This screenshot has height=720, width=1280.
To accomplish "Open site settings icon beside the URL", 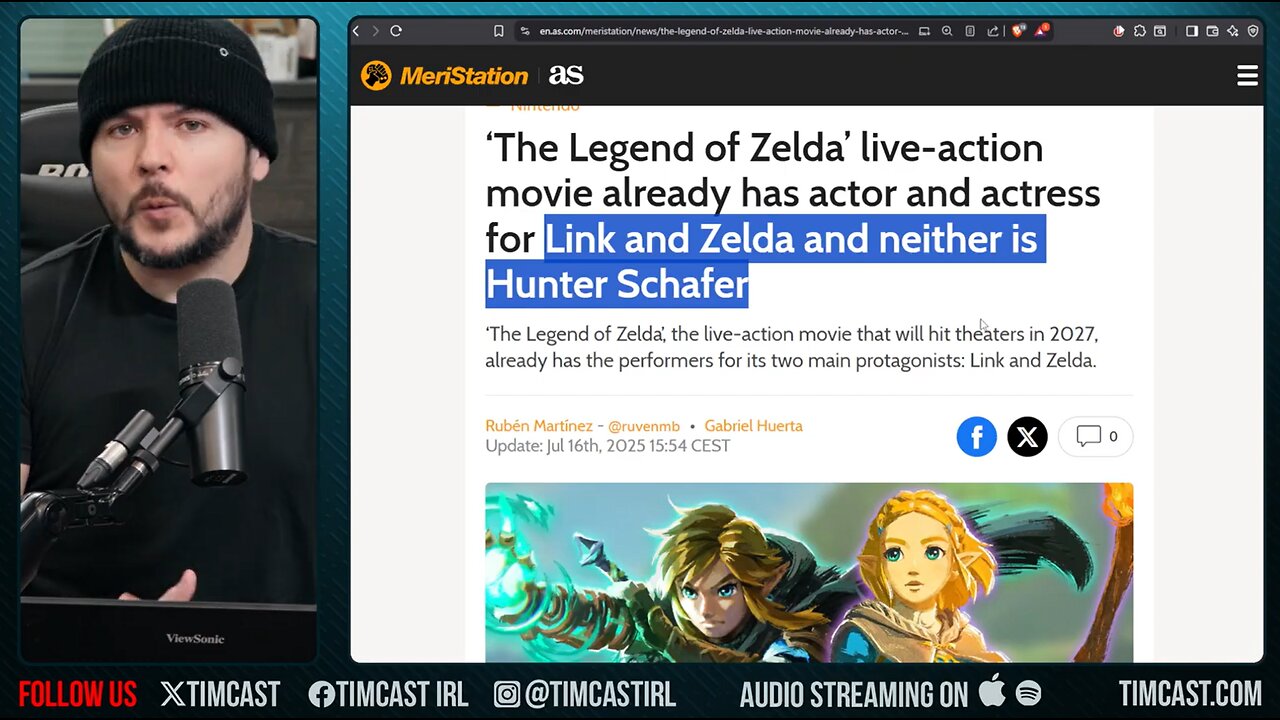I will coord(525,31).
